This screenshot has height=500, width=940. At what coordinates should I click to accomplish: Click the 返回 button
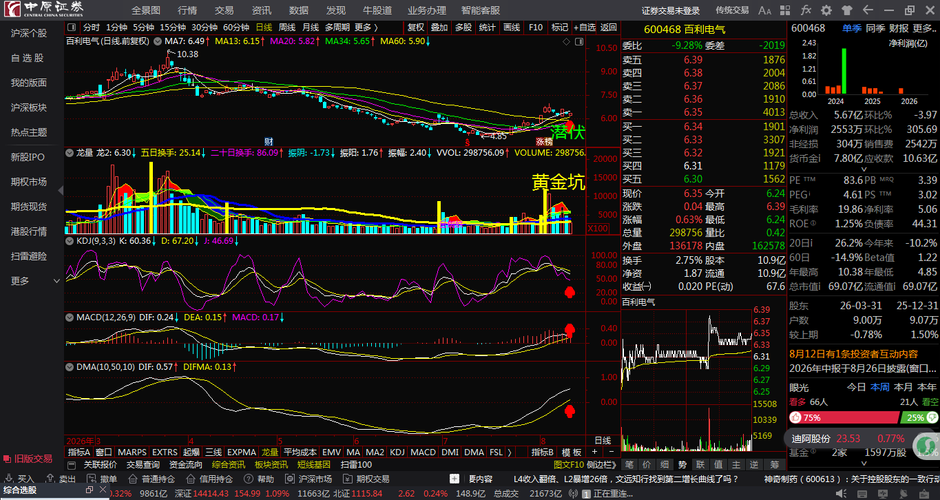(608, 27)
